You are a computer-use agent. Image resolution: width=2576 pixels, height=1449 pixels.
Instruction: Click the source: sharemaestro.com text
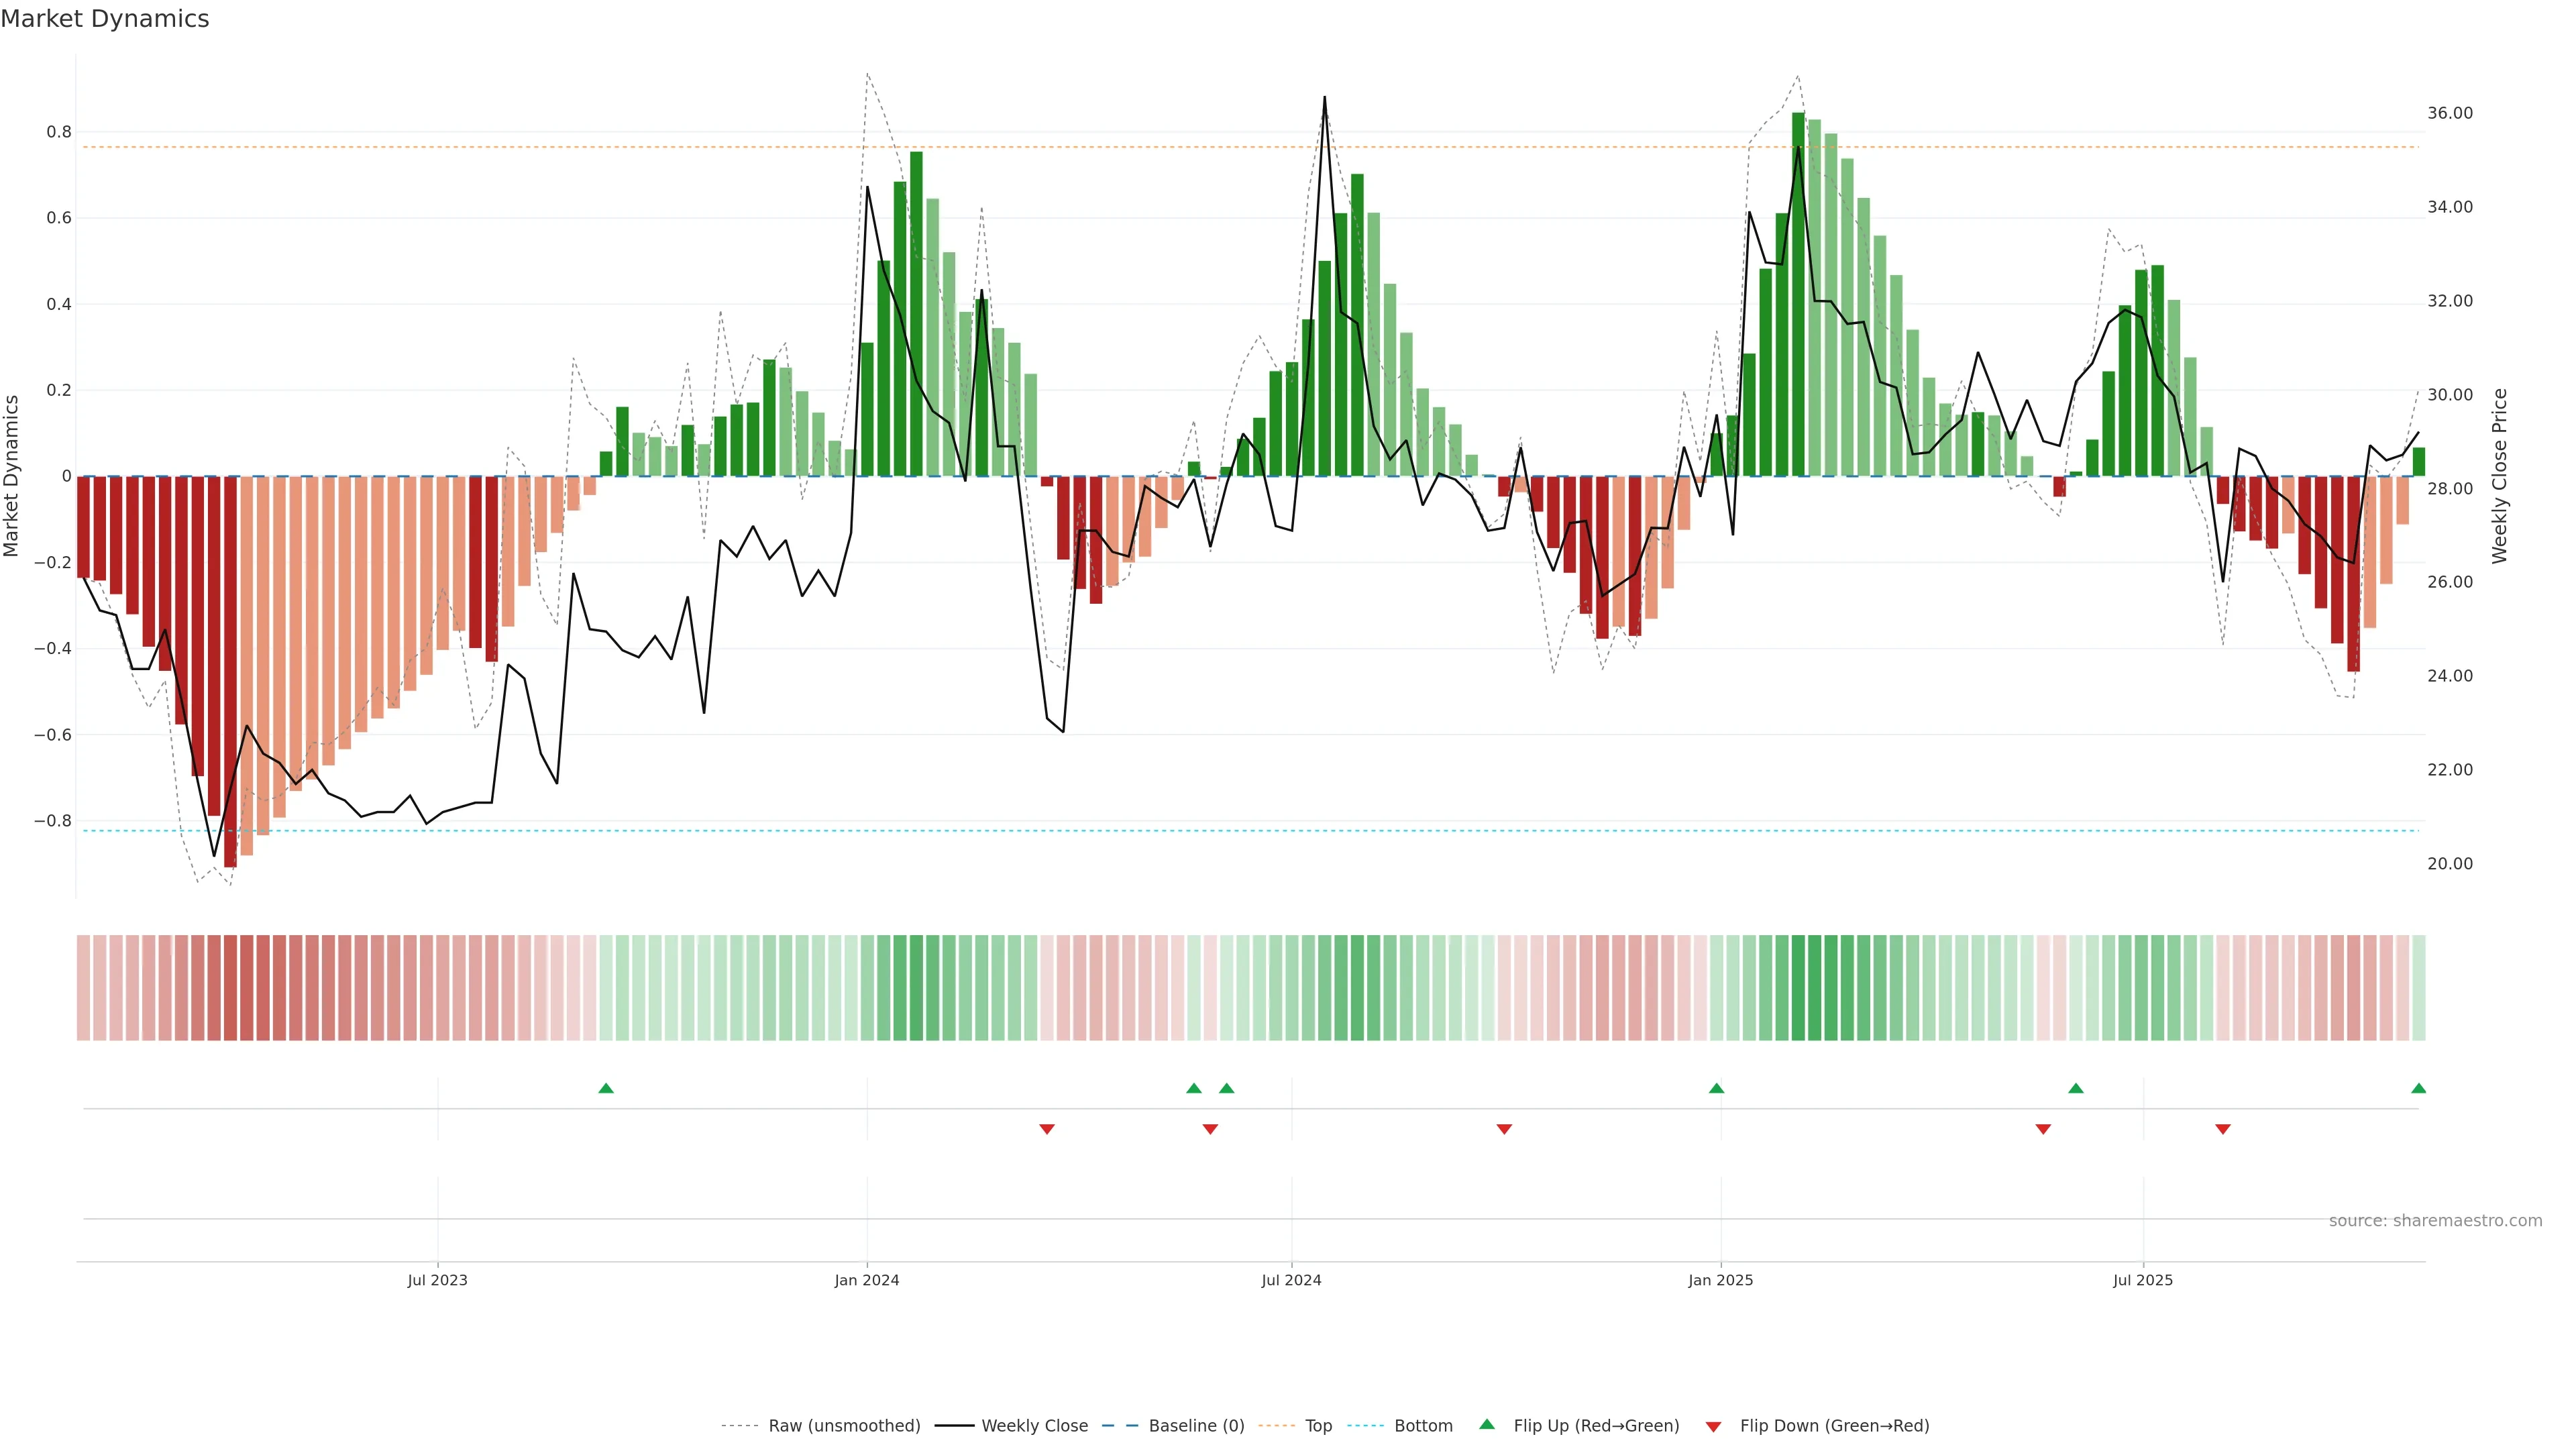pos(2435,1221)
